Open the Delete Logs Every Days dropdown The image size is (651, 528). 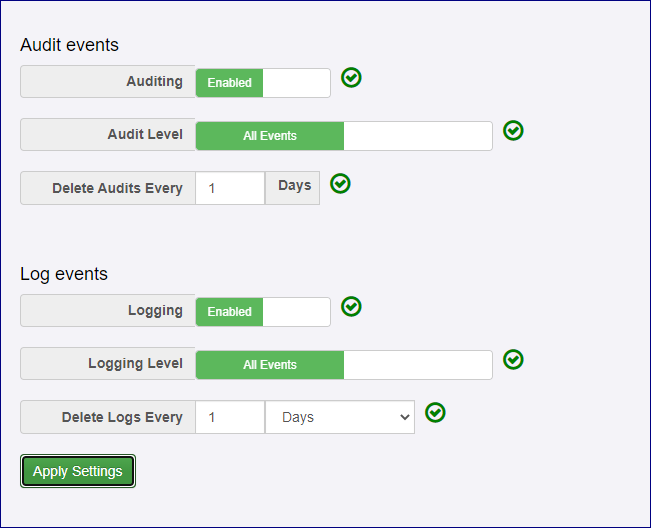340,418
